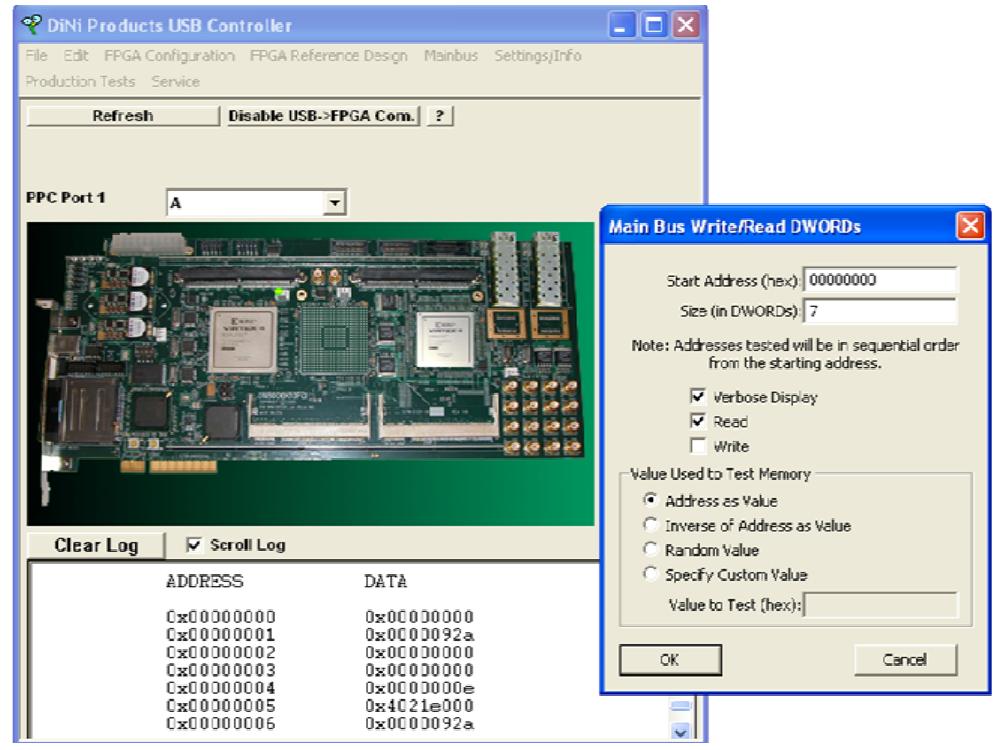Viewport: 1005px width, 750px height.
Task: Click log address 0x00000003
Action: [221, 671]
